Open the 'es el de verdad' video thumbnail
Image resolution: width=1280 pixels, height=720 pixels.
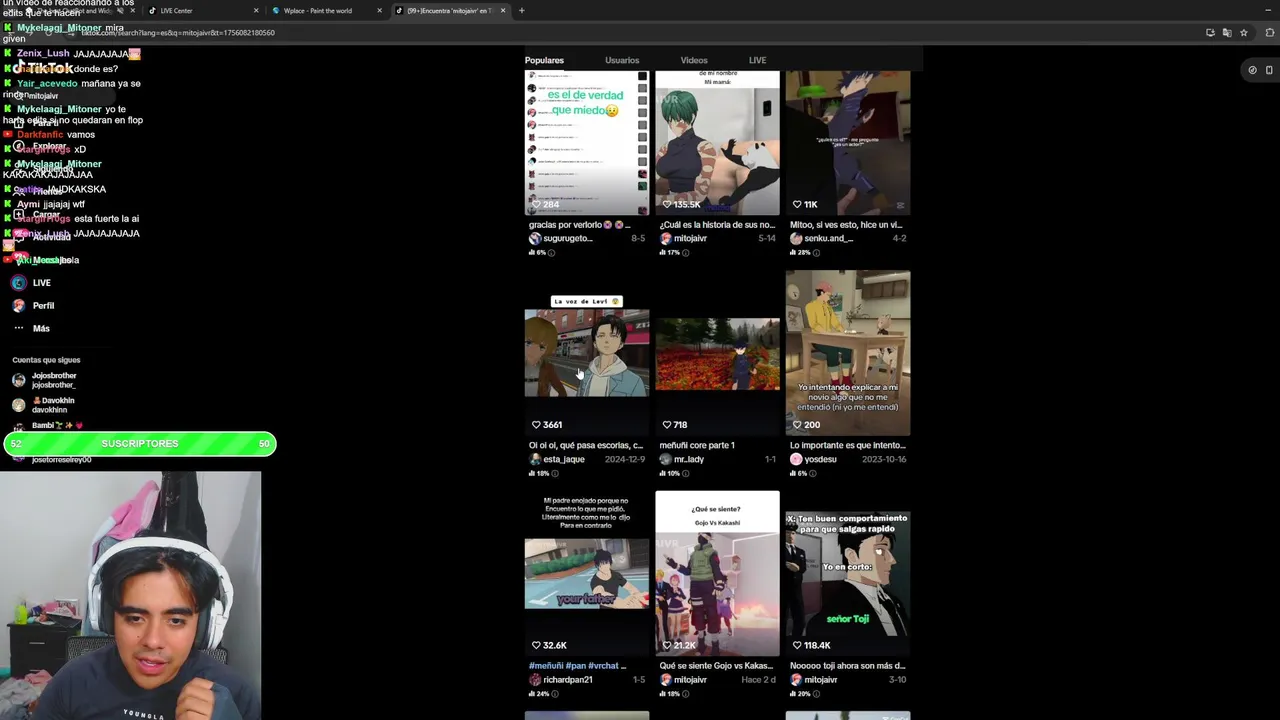point(587,142)
